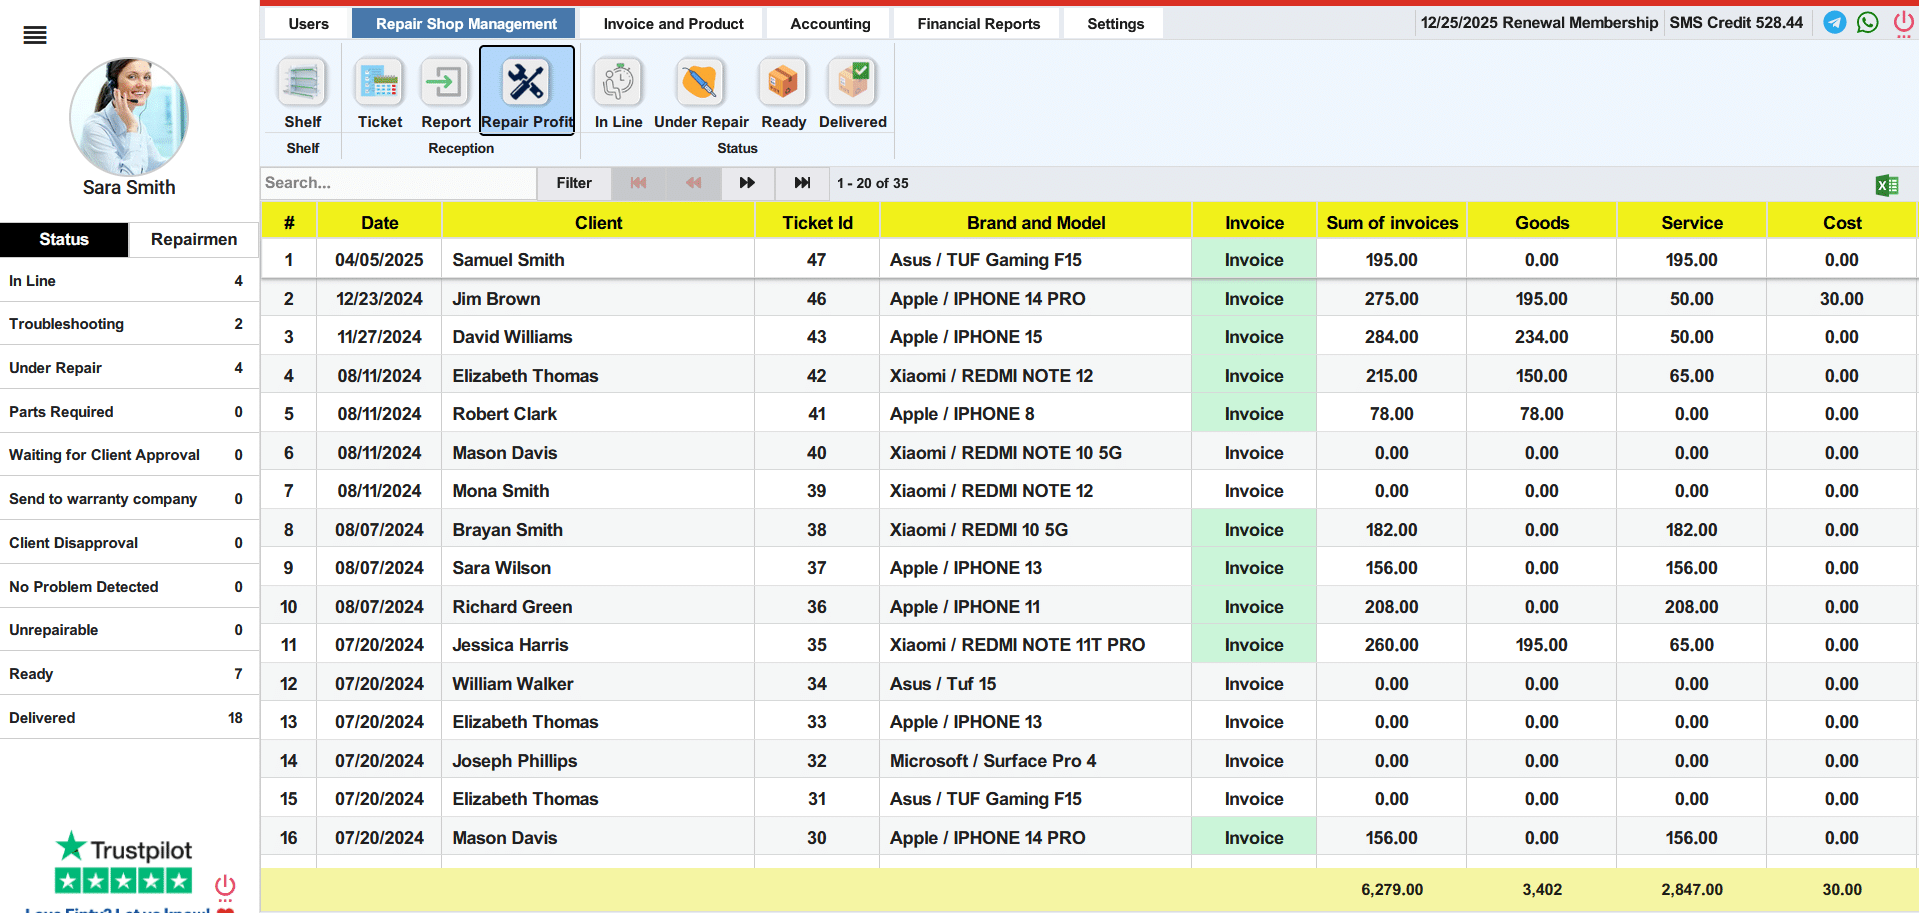The height and width of the screenshot is (913, 1919).
Task: Switch to Invoice and Product tab
Action: (x=673, y=24)
